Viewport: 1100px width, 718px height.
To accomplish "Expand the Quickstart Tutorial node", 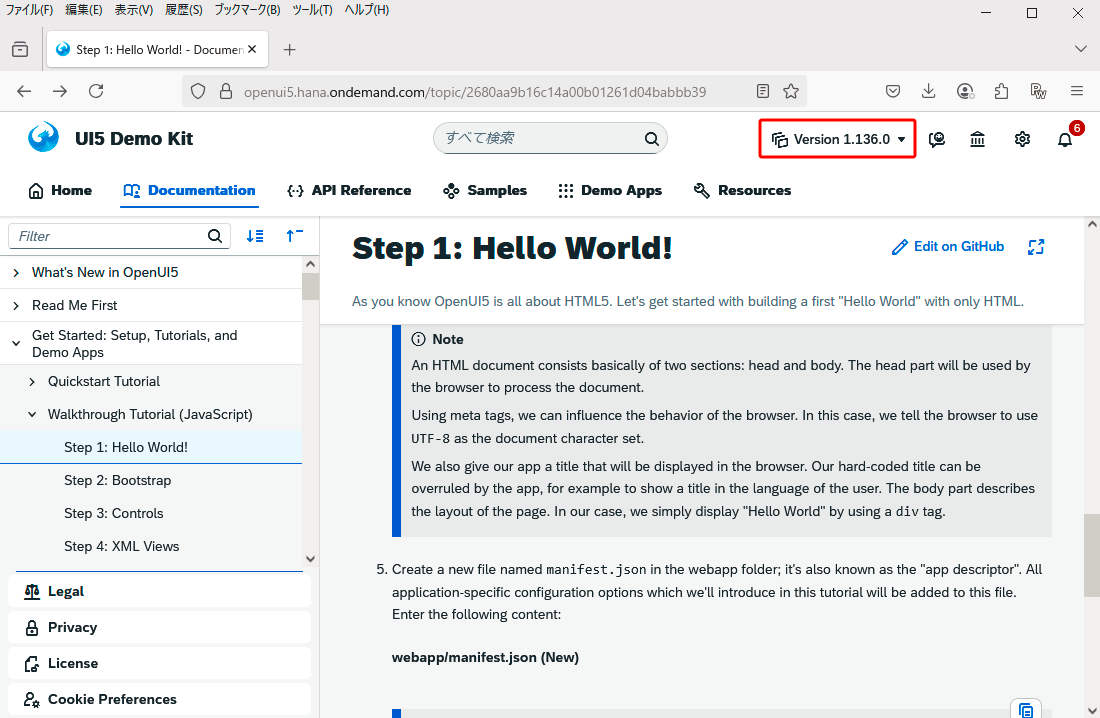I will click(x=32, y=381).
